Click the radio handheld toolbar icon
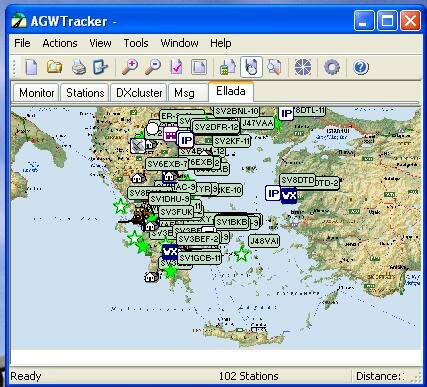Screen dimensions: 427x387 pos(228,67)
